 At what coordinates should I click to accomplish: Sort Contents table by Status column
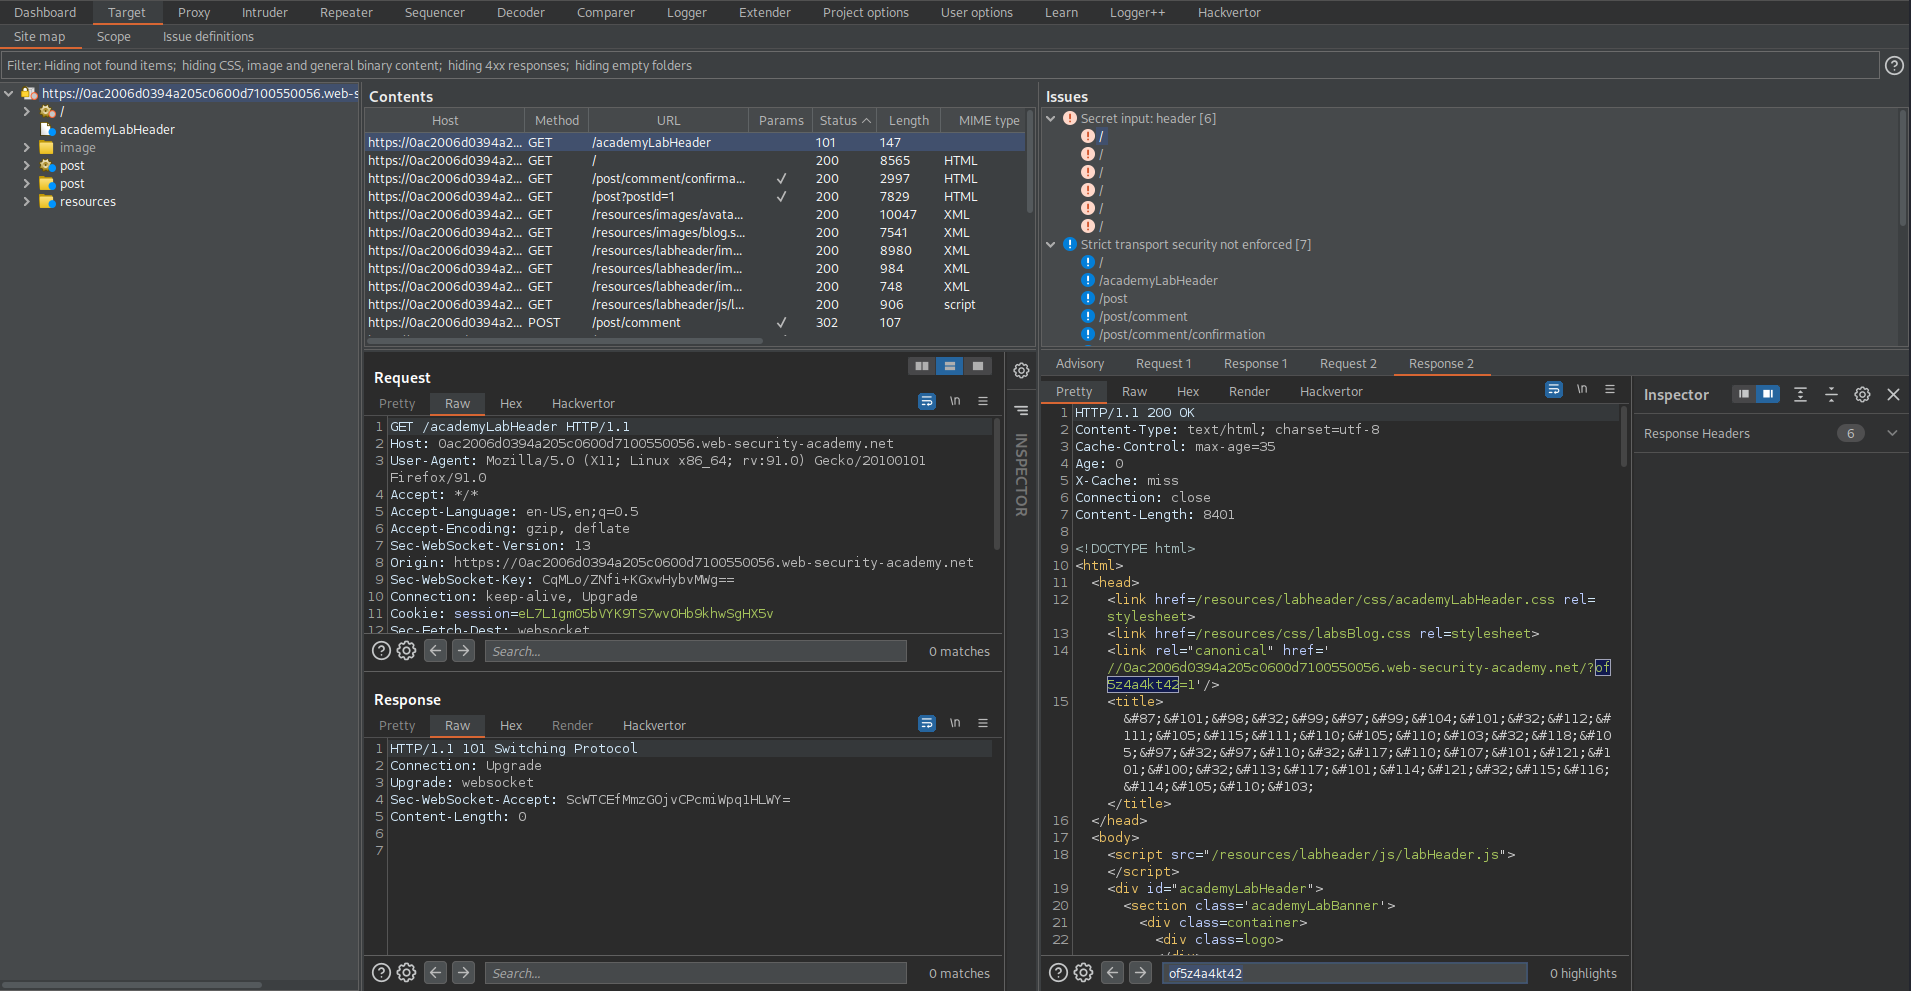tap(844, 120)
